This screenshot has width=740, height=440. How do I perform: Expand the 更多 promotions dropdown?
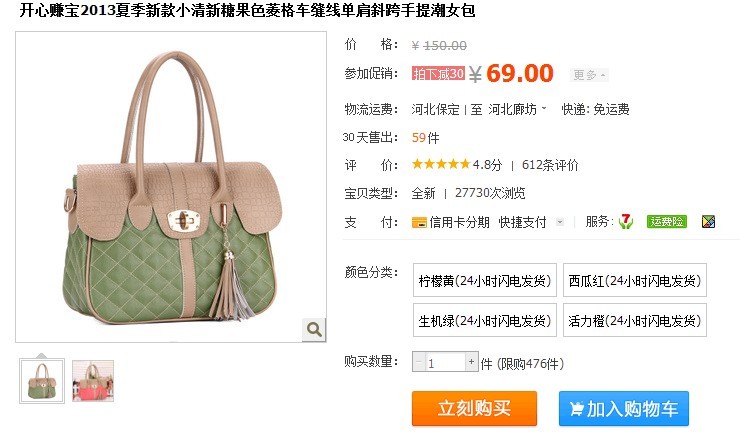click(589, 75)
